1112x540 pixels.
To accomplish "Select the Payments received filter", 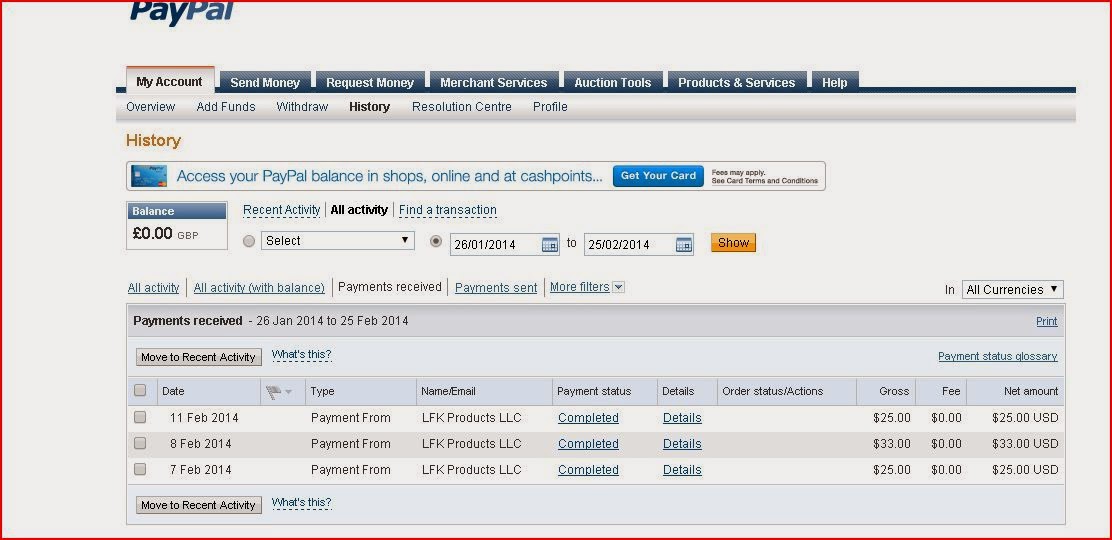I will [x=389, y=287].
